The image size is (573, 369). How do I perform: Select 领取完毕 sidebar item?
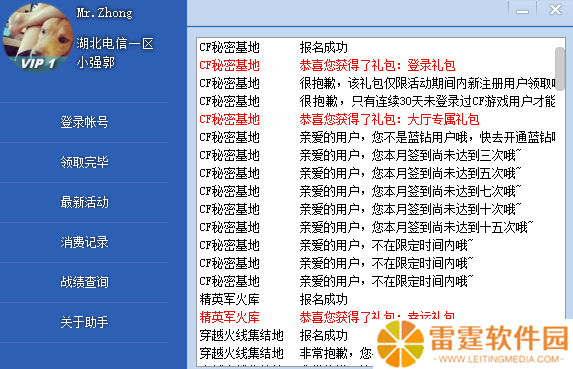(x=84, y=162)
